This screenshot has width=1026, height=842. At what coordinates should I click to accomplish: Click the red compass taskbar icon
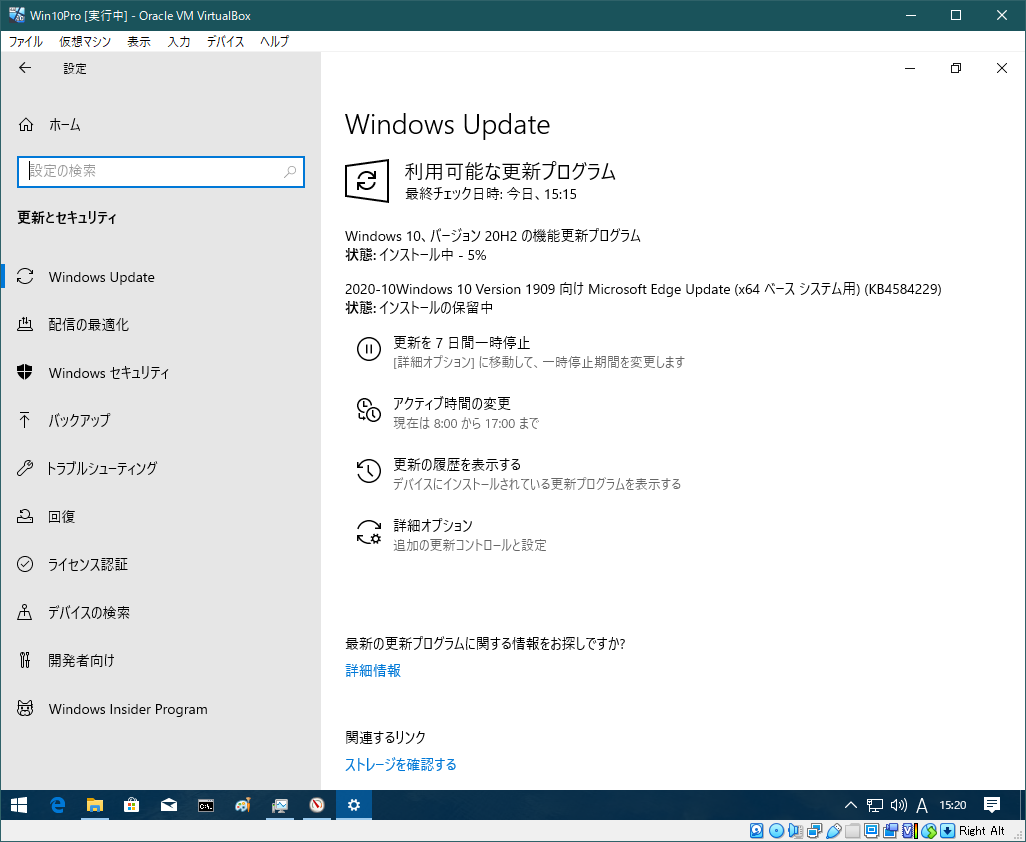pyautogui.click(x=317, y=805)
